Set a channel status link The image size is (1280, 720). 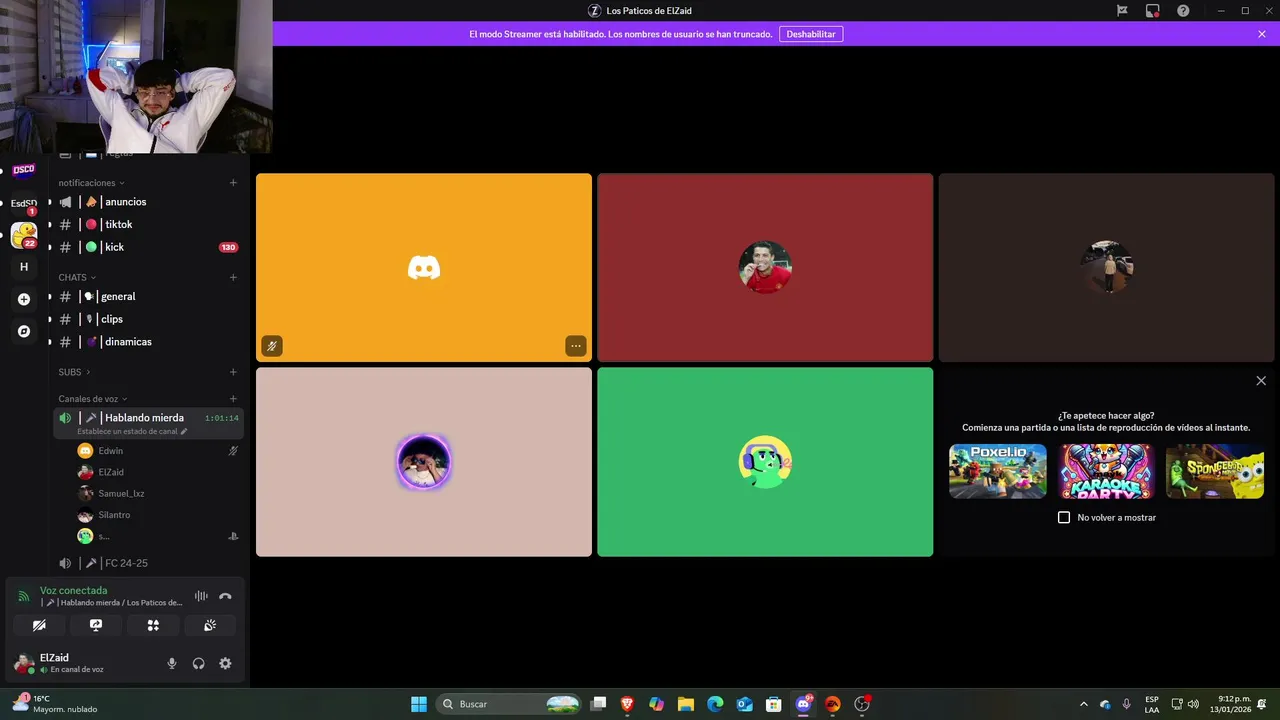coord(132,432)
